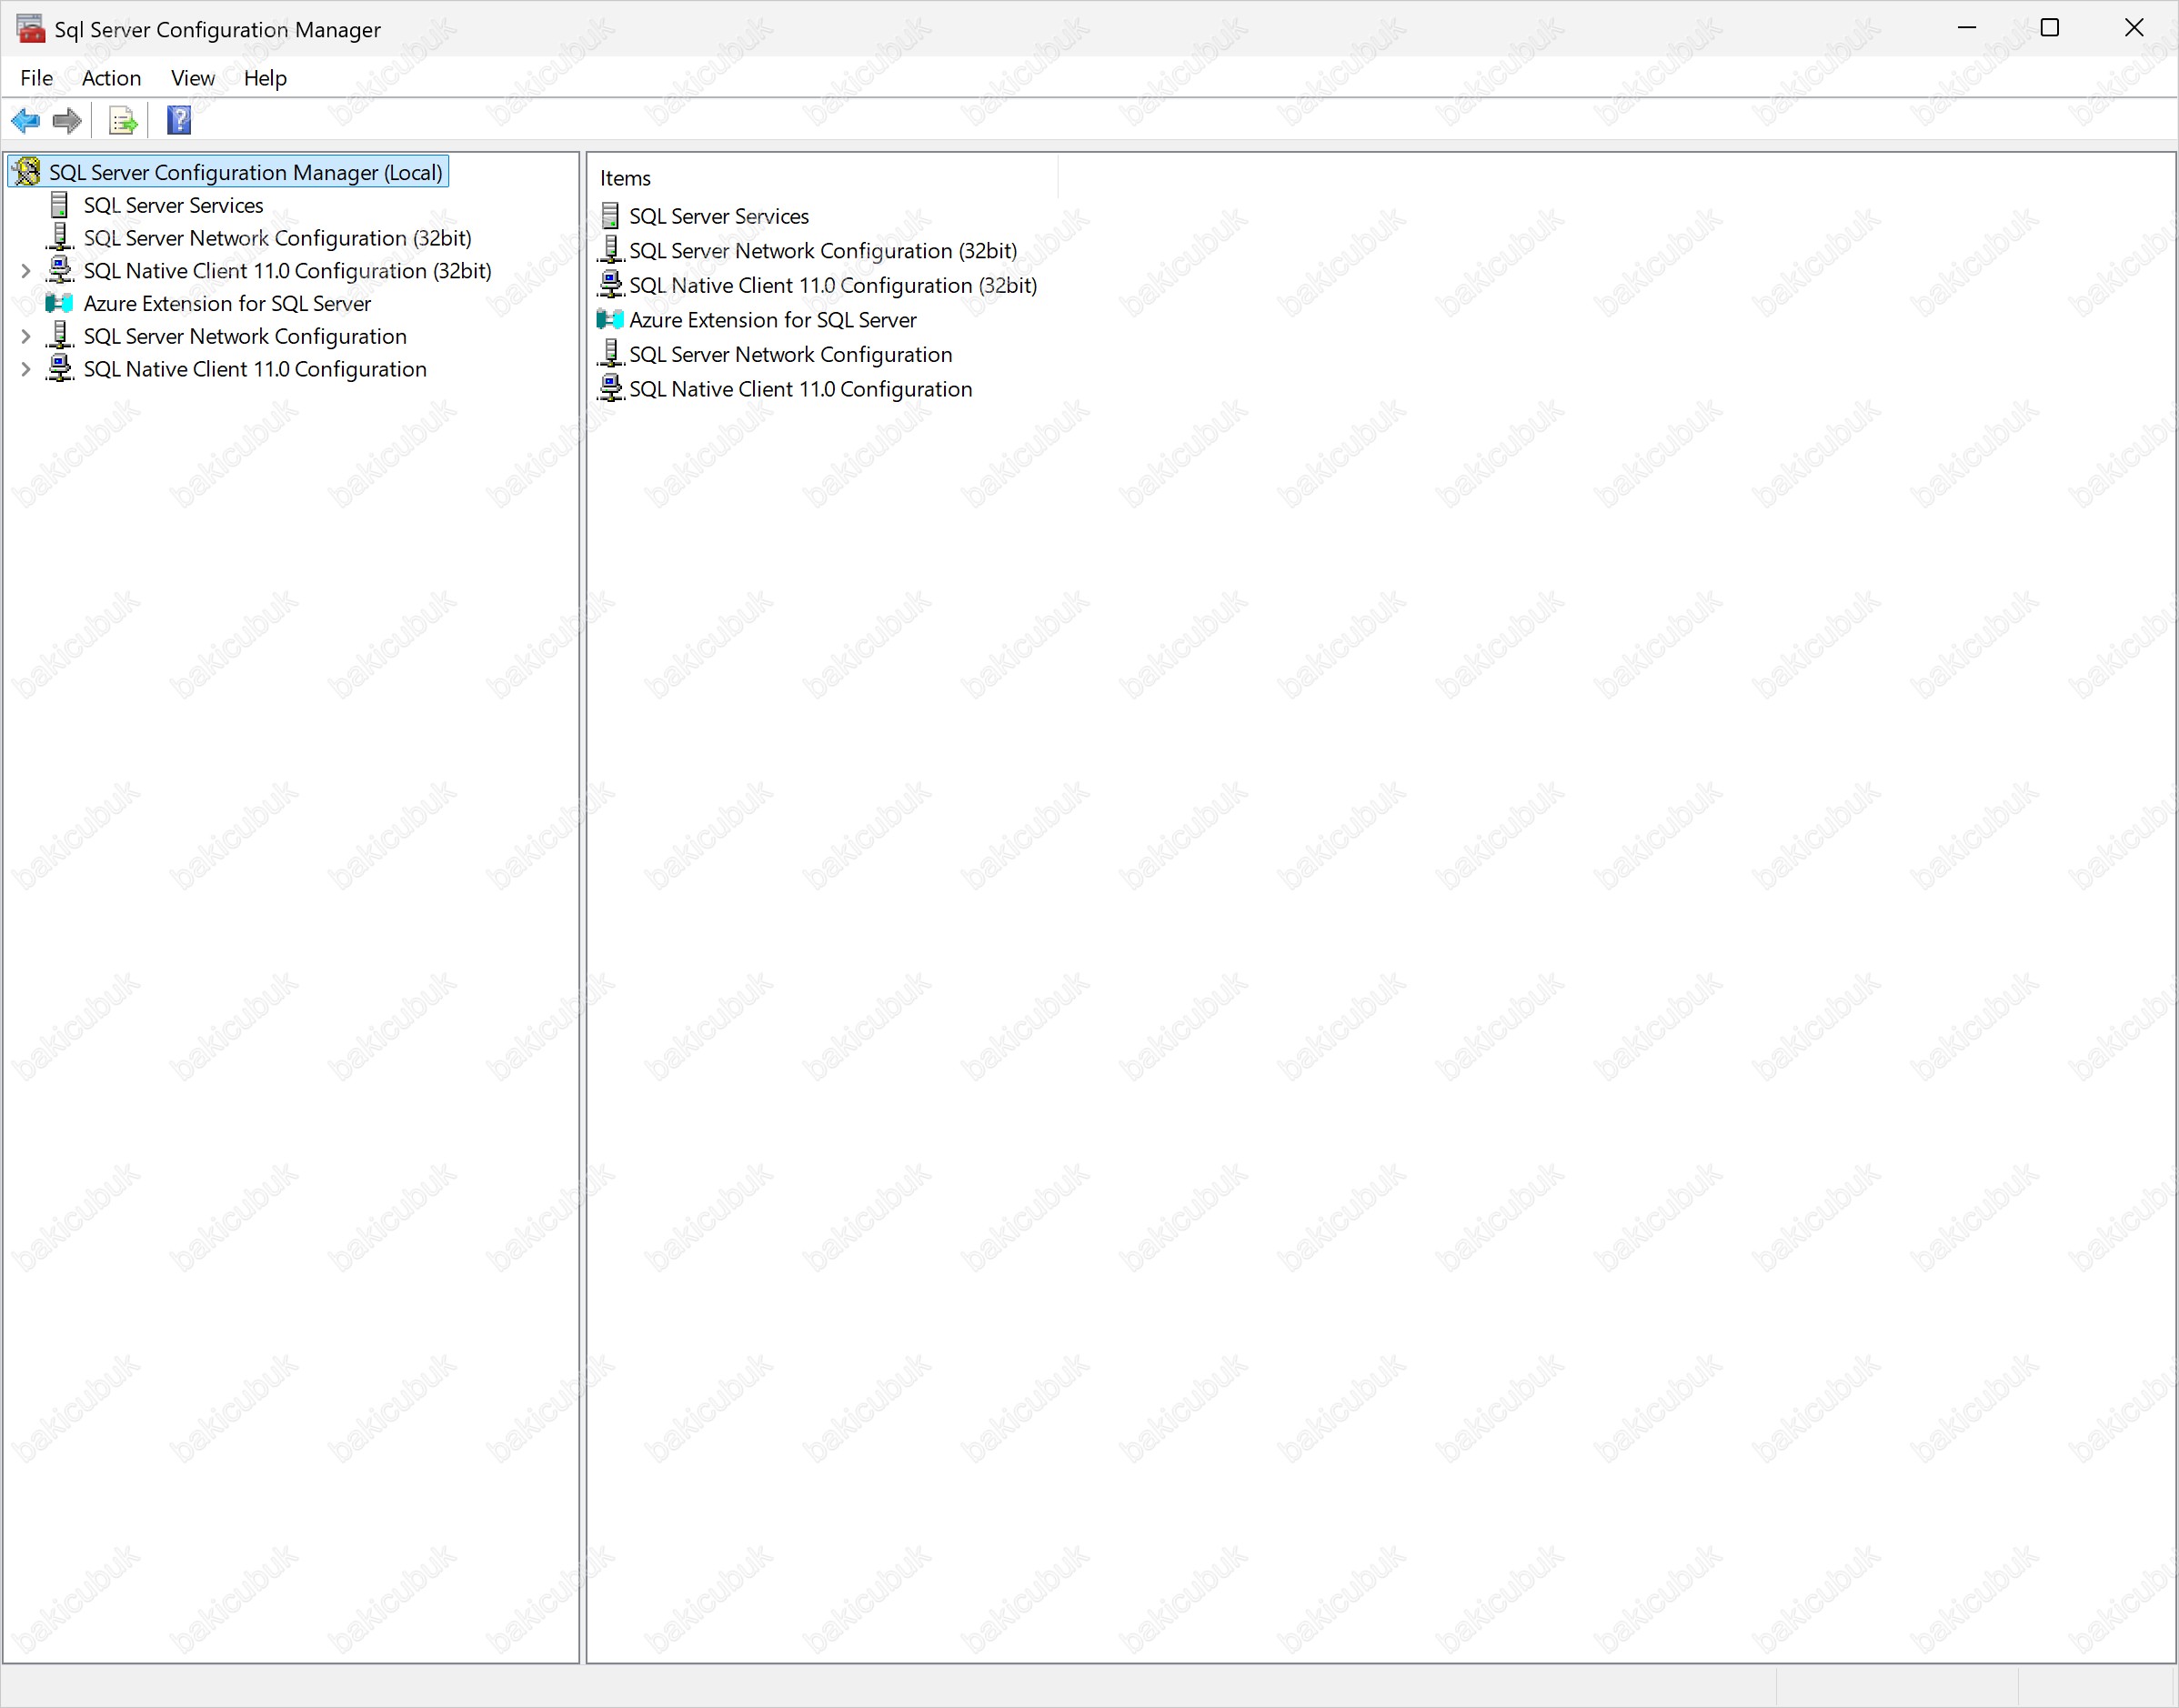
Task: Select Azure Extension for SQL Server tree item
Action: 227,304
